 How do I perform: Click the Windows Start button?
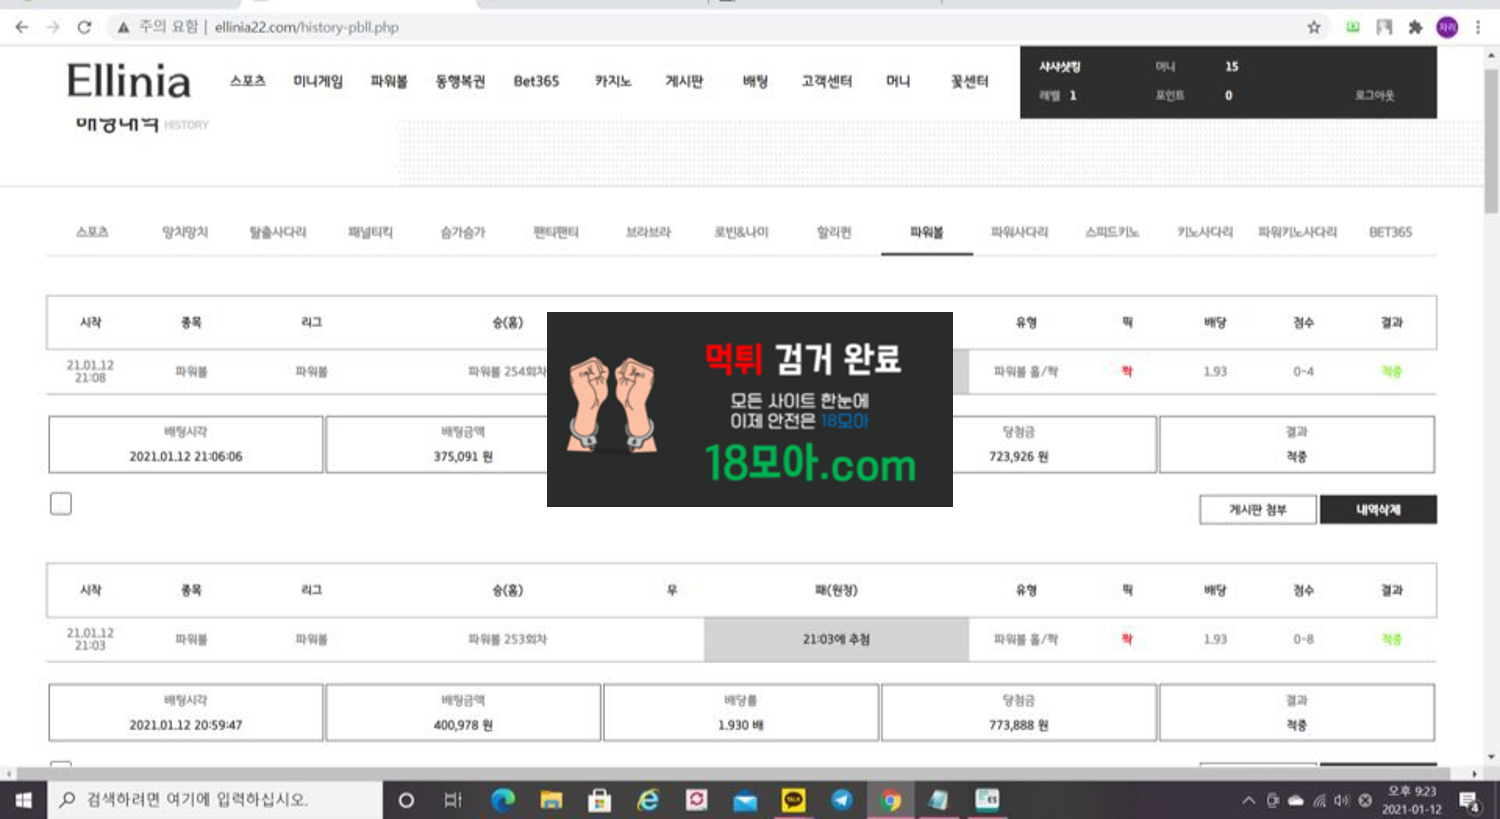23,800
